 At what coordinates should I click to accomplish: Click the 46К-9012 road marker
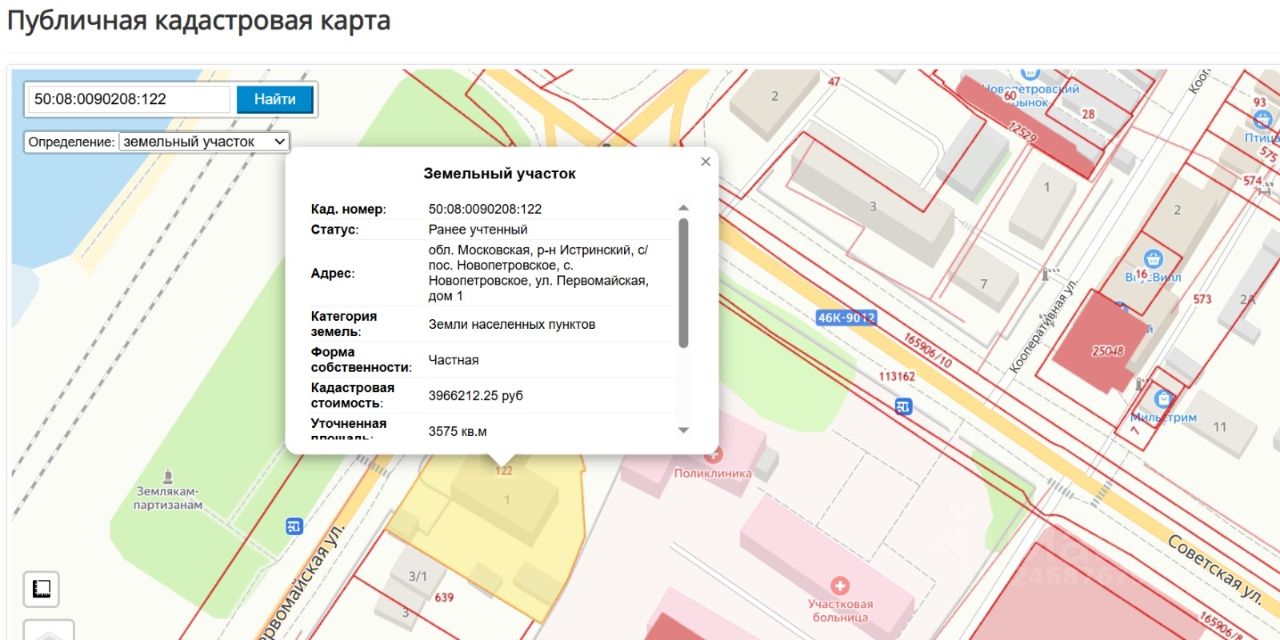pos(845,318)
